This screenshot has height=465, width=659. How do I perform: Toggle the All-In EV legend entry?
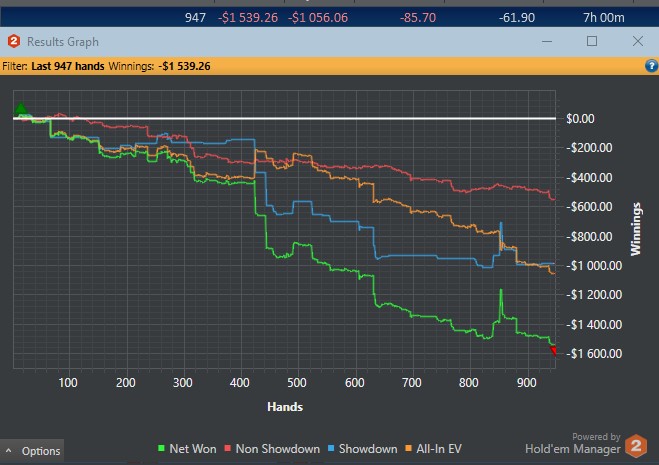pos(433,449)
